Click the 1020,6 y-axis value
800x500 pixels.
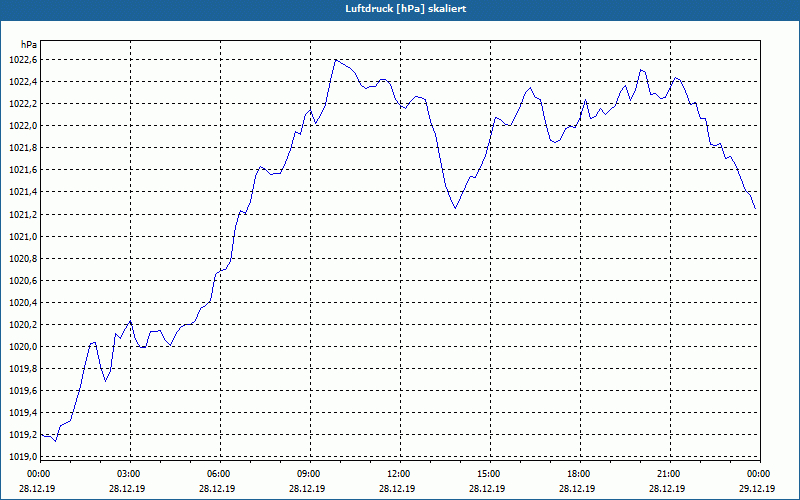pyautogui.click(x=22, y=281)
